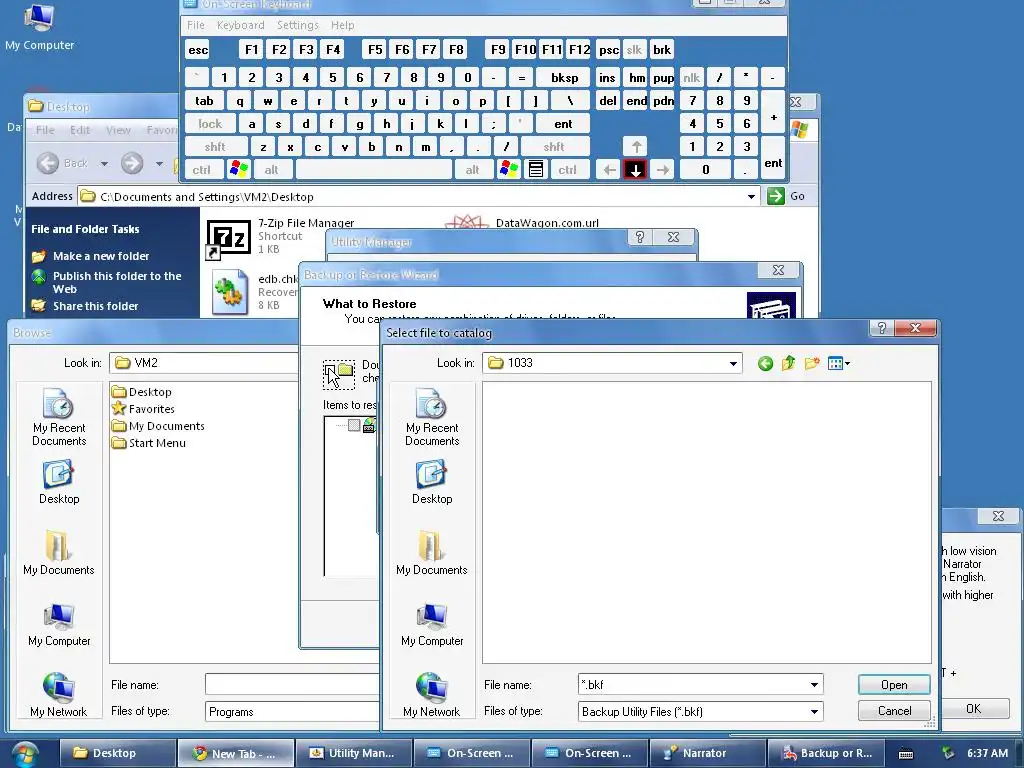Image resolution: width=1024 pixels, height=768 pixels.
Task: Click left Windows logo key on On-Screen Keyboard
Action: tap(238, 170)
